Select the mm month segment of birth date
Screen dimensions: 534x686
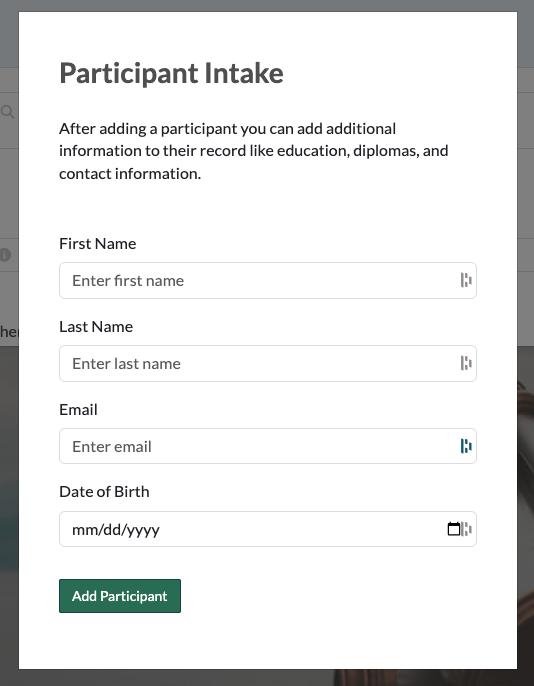[80, 530]
